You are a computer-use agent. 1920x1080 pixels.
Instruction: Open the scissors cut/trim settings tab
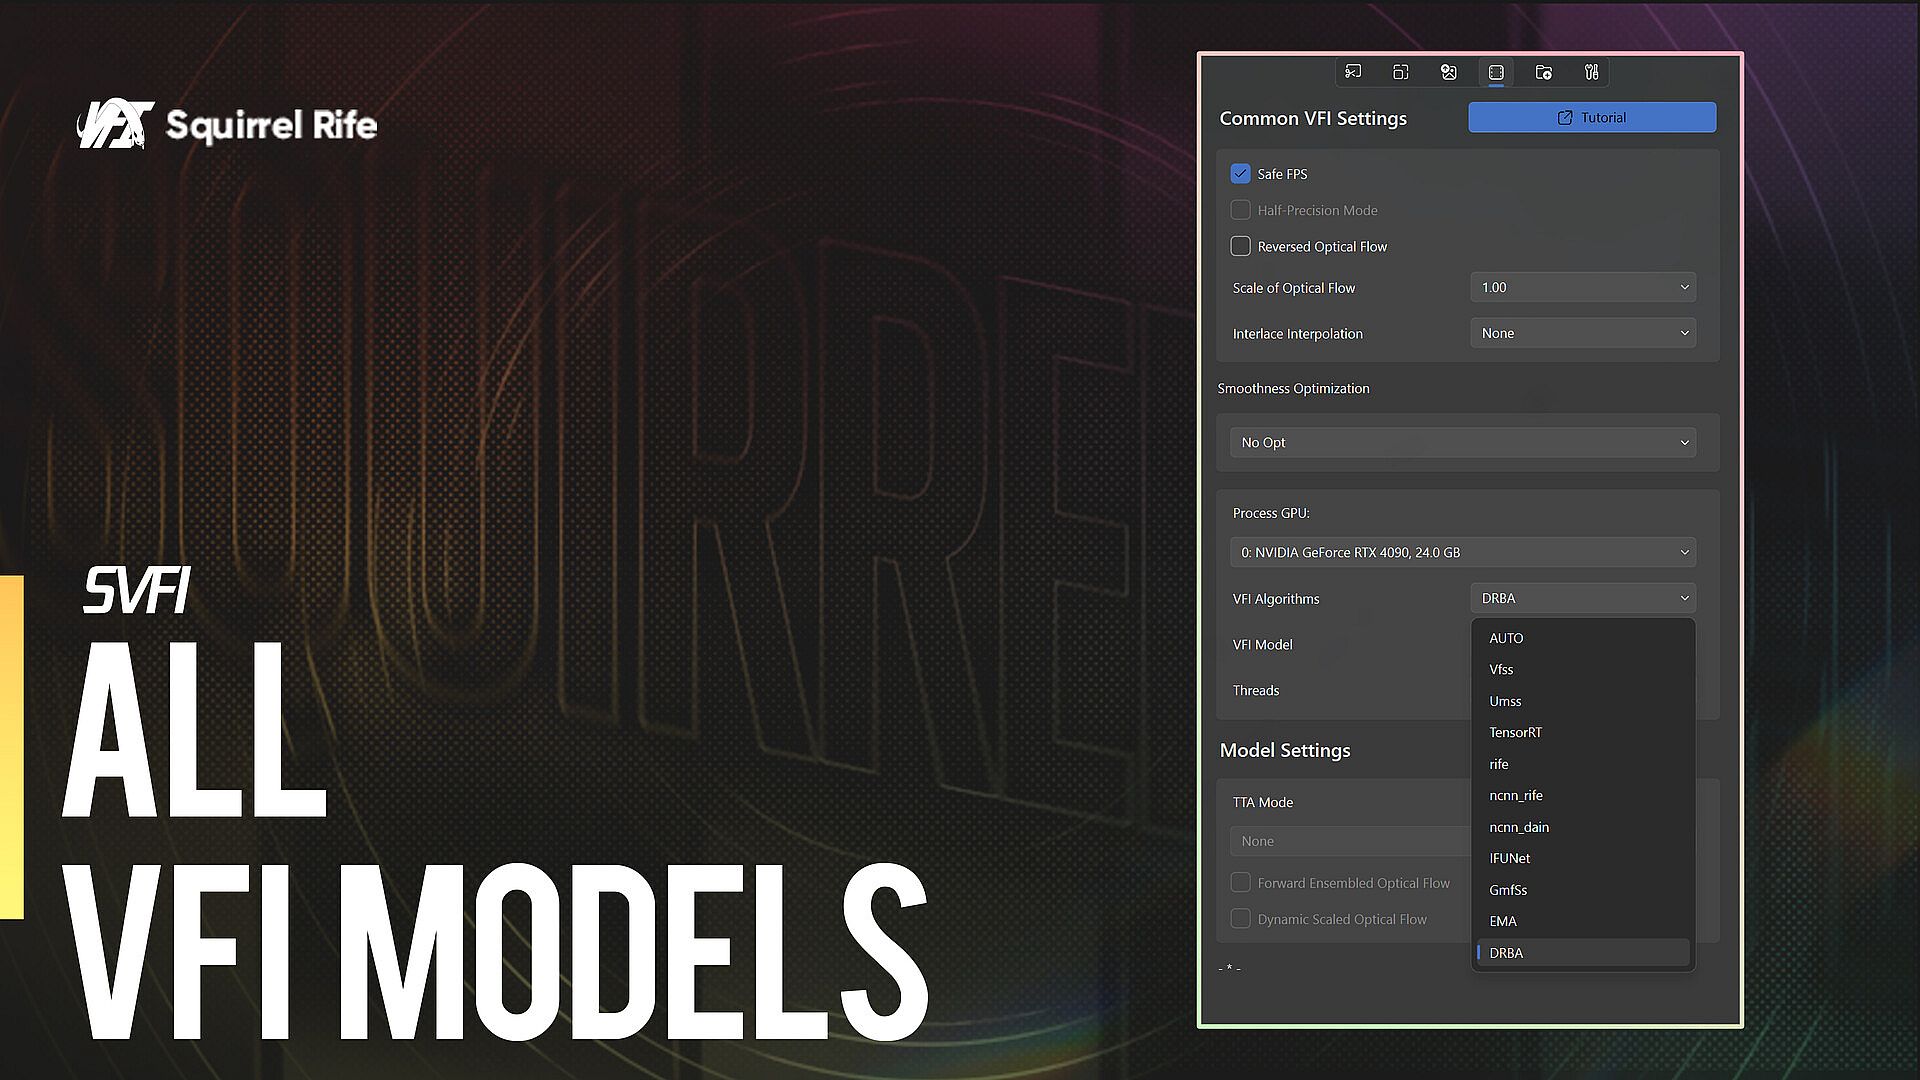click(1353, 72)
